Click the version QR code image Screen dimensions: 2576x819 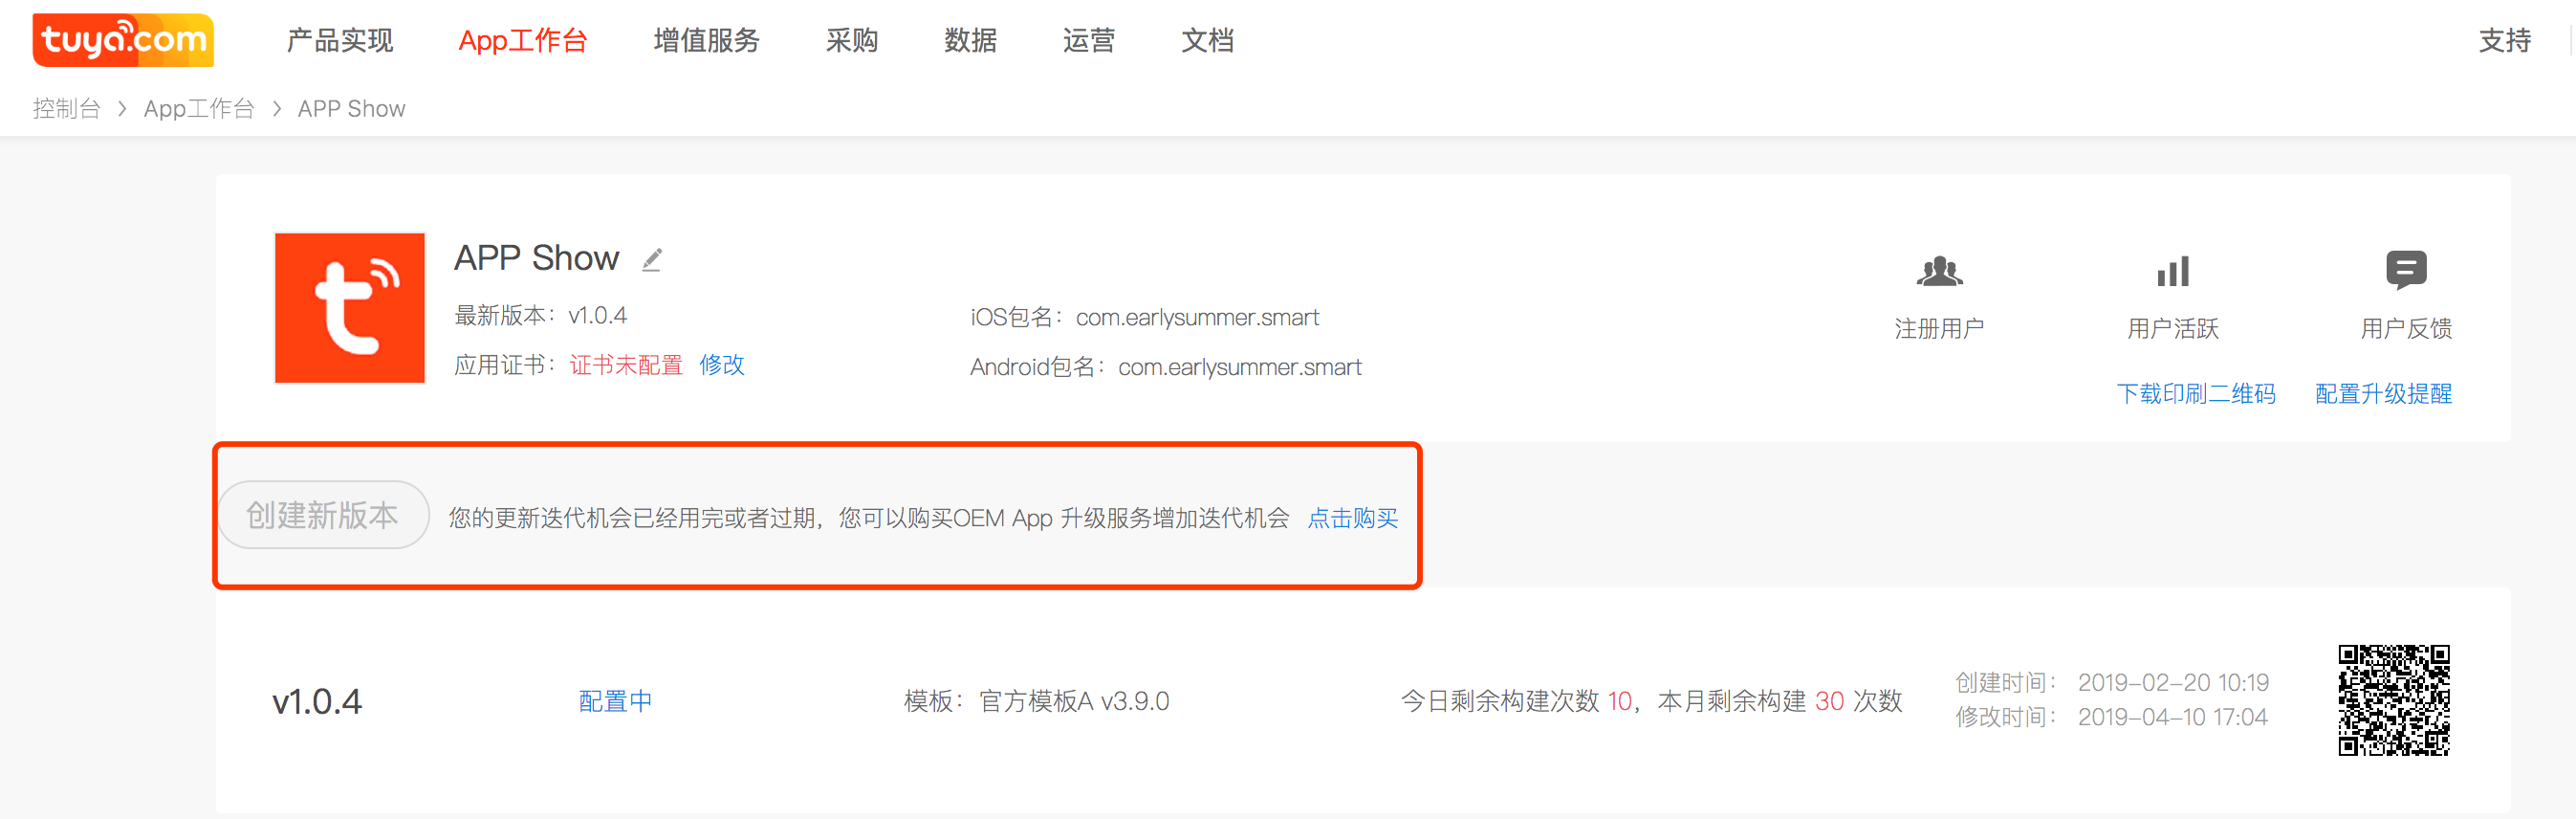(x=2394, y=700)
